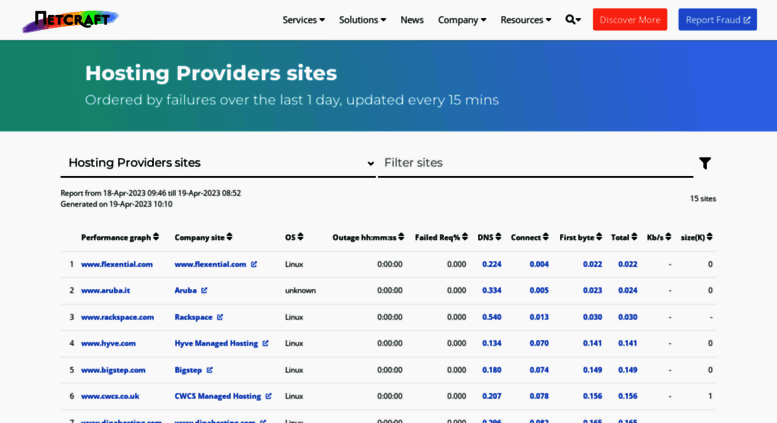Click the Report Fraud button

[718, 20]
